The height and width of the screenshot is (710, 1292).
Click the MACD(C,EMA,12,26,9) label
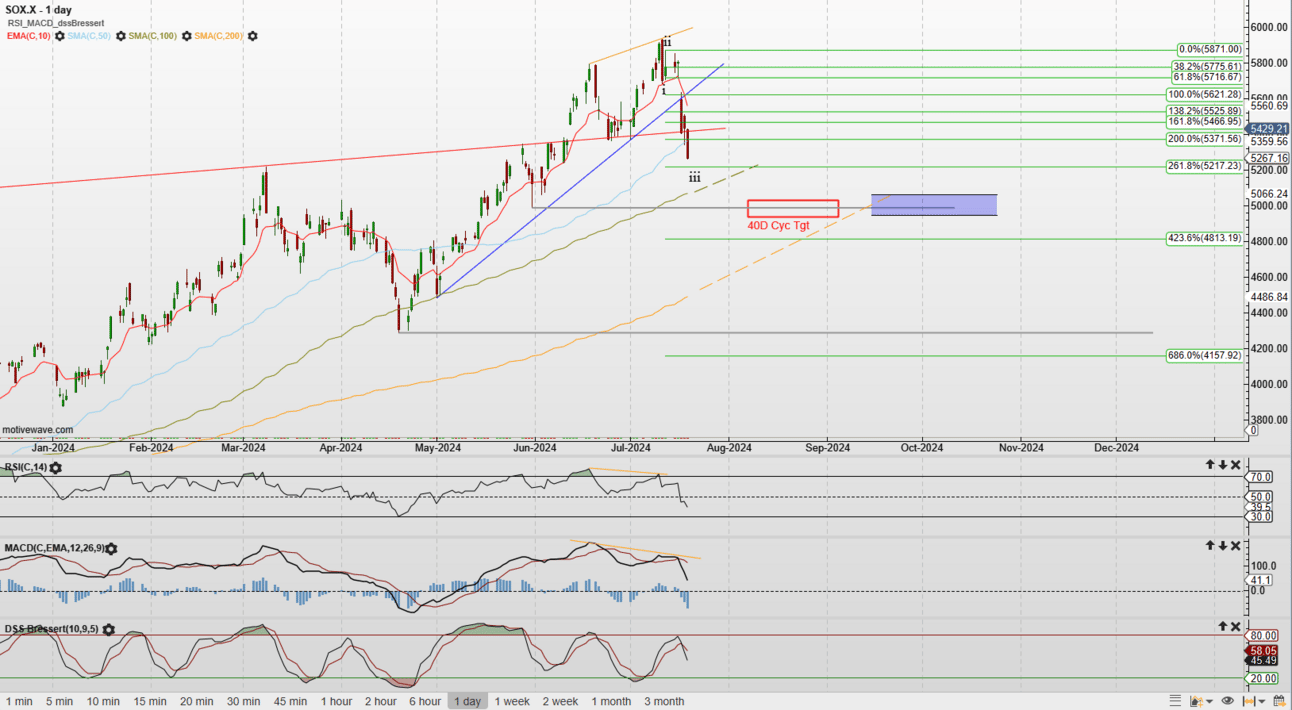[x=54, y=549]
